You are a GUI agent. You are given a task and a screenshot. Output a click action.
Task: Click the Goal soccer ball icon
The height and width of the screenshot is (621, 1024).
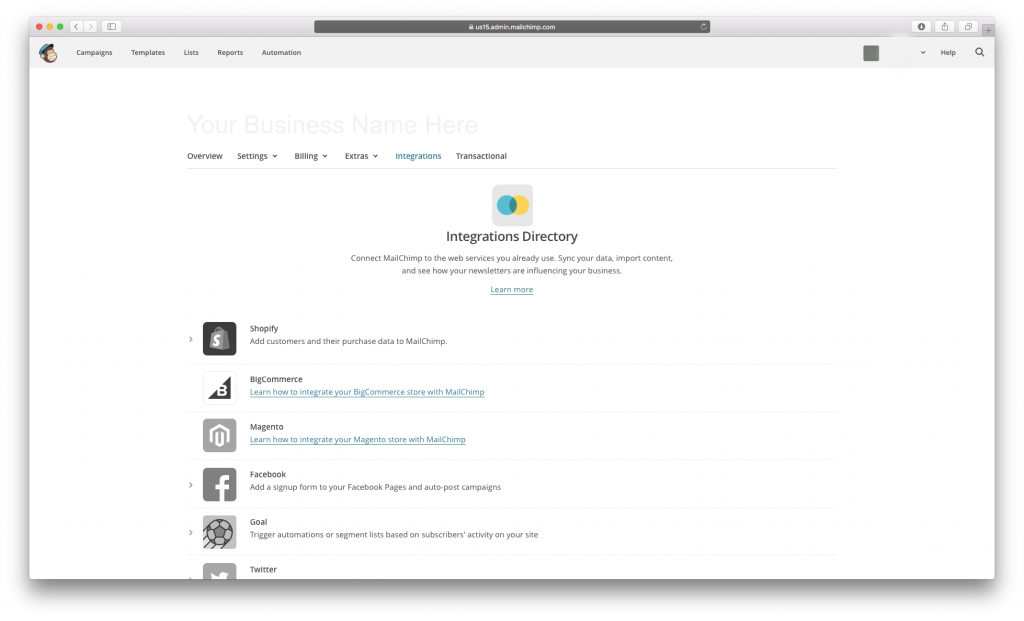click(x=219, y=532)
